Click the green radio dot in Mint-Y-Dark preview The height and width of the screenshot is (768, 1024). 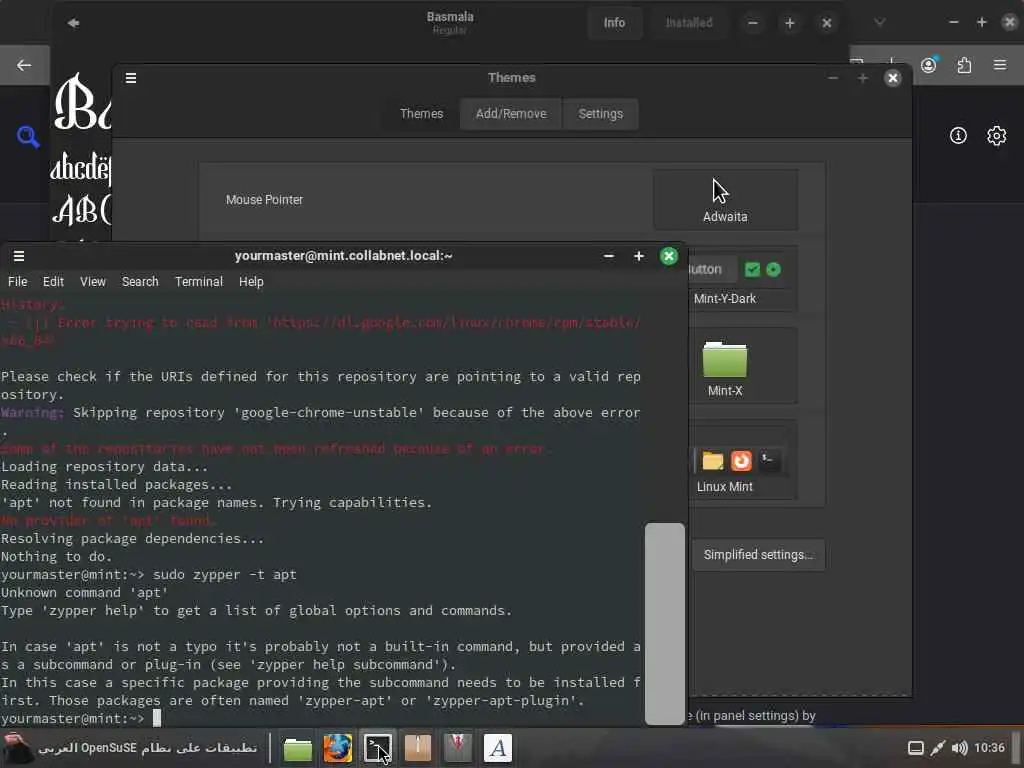(x=773, y=270)
